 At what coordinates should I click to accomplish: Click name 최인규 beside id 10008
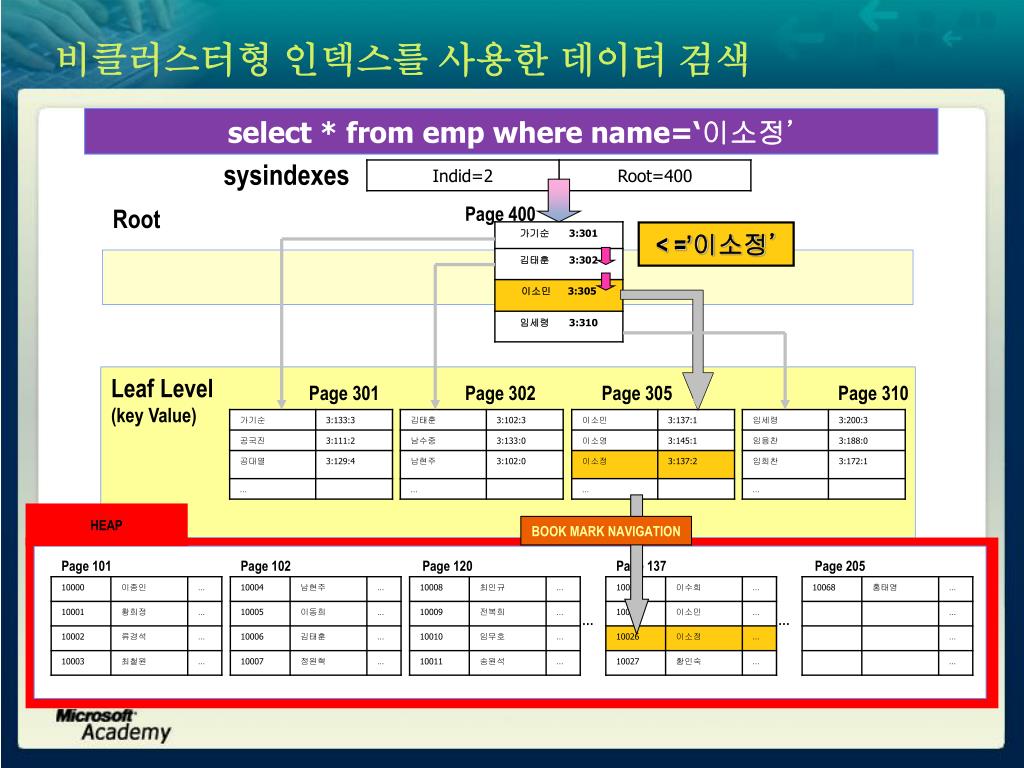pyautogui.click(x=492, y=588)
